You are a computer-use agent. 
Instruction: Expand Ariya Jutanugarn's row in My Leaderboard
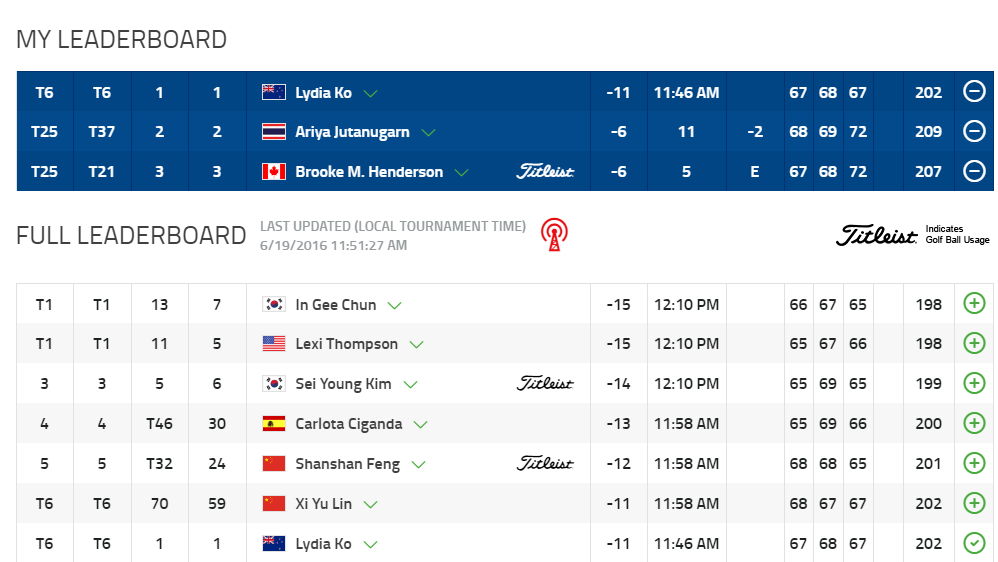[x=429, y=132]
